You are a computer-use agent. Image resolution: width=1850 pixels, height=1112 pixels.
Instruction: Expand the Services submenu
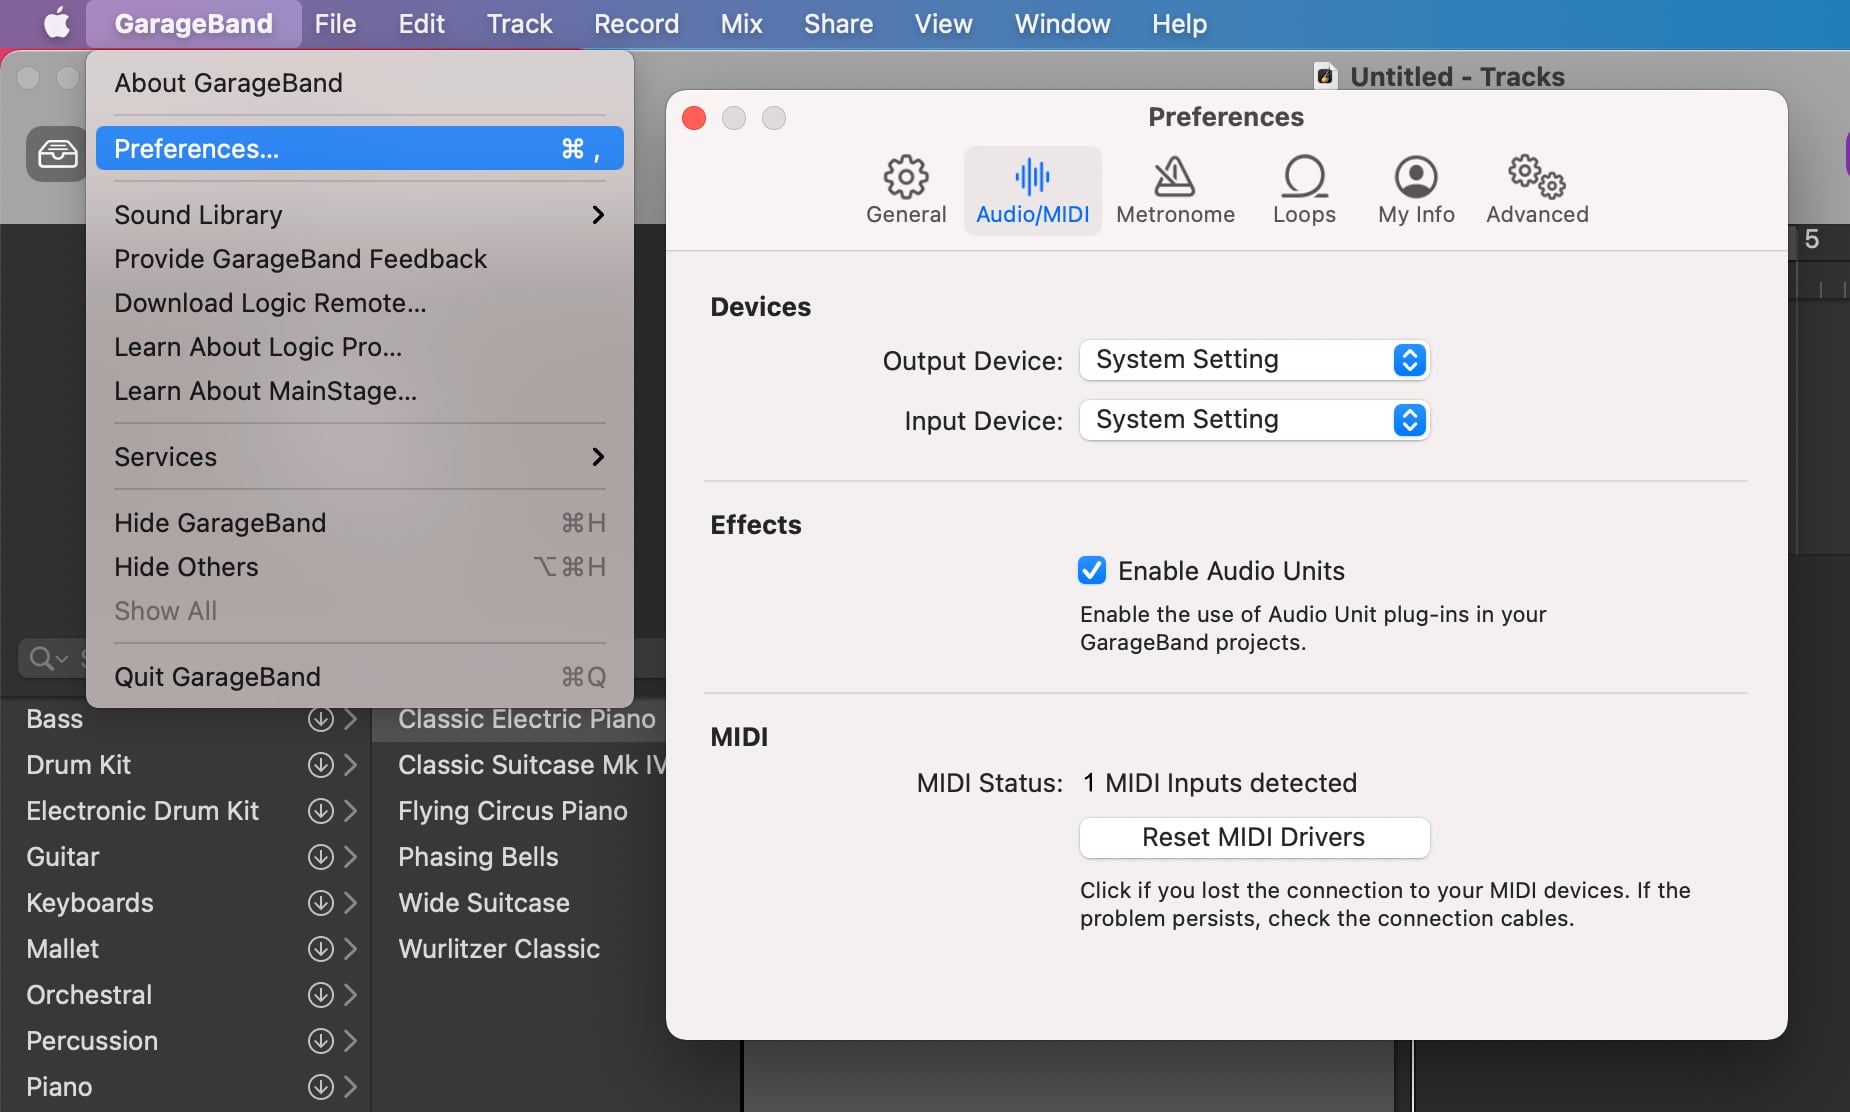359,457
